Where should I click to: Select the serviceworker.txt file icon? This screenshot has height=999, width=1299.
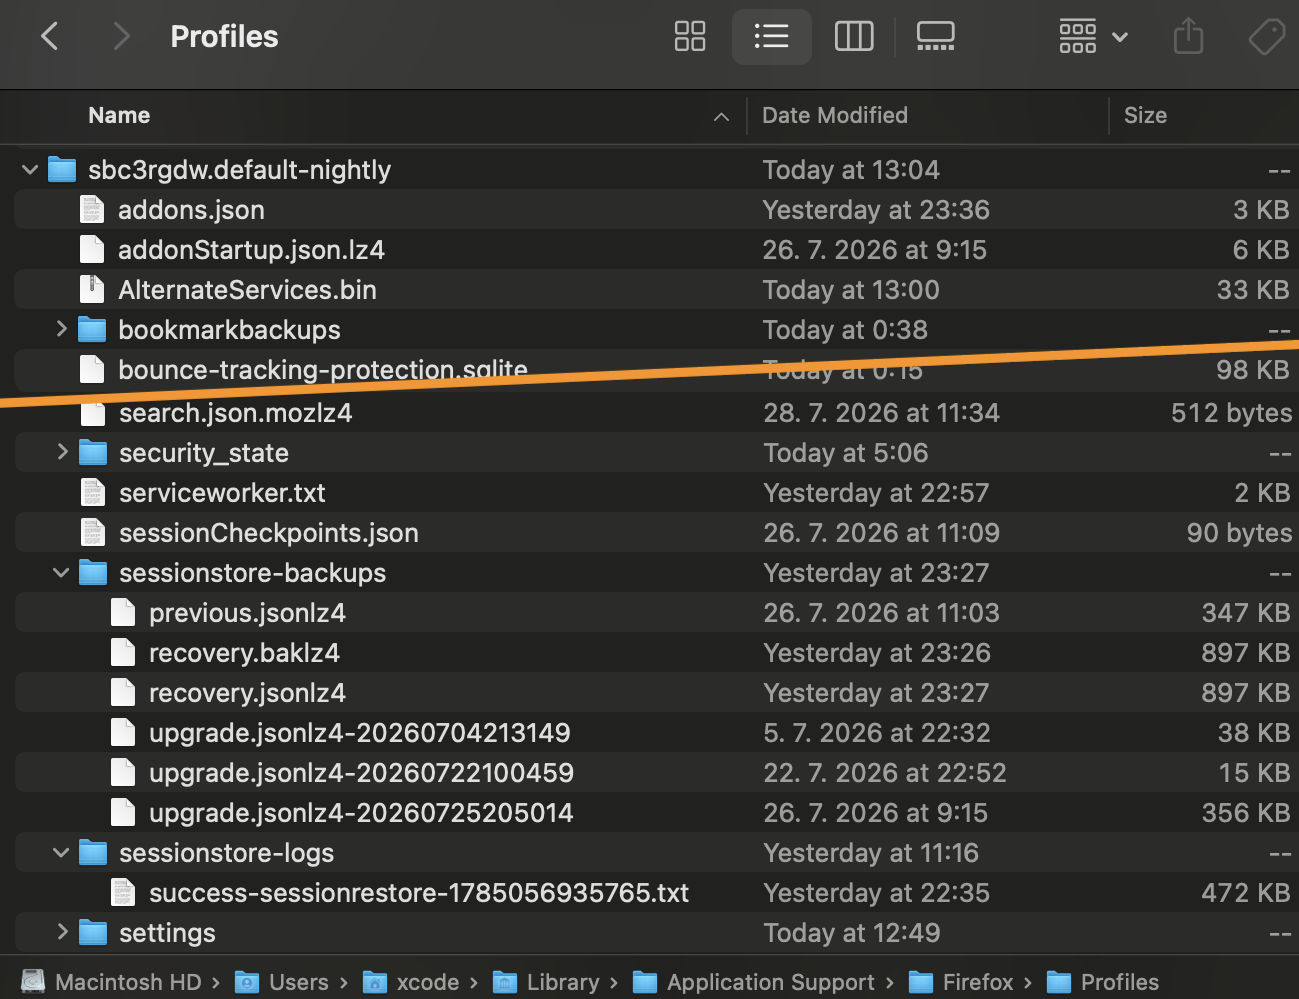click(93, 493)
